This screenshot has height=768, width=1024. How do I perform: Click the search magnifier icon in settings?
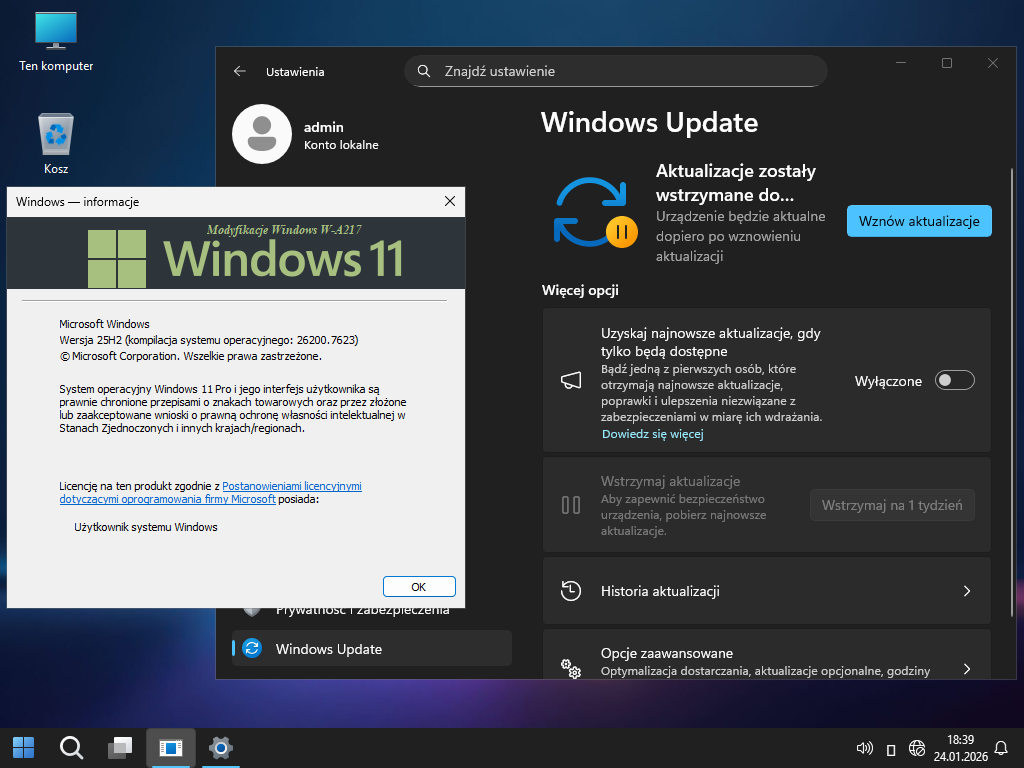point(424,71)
